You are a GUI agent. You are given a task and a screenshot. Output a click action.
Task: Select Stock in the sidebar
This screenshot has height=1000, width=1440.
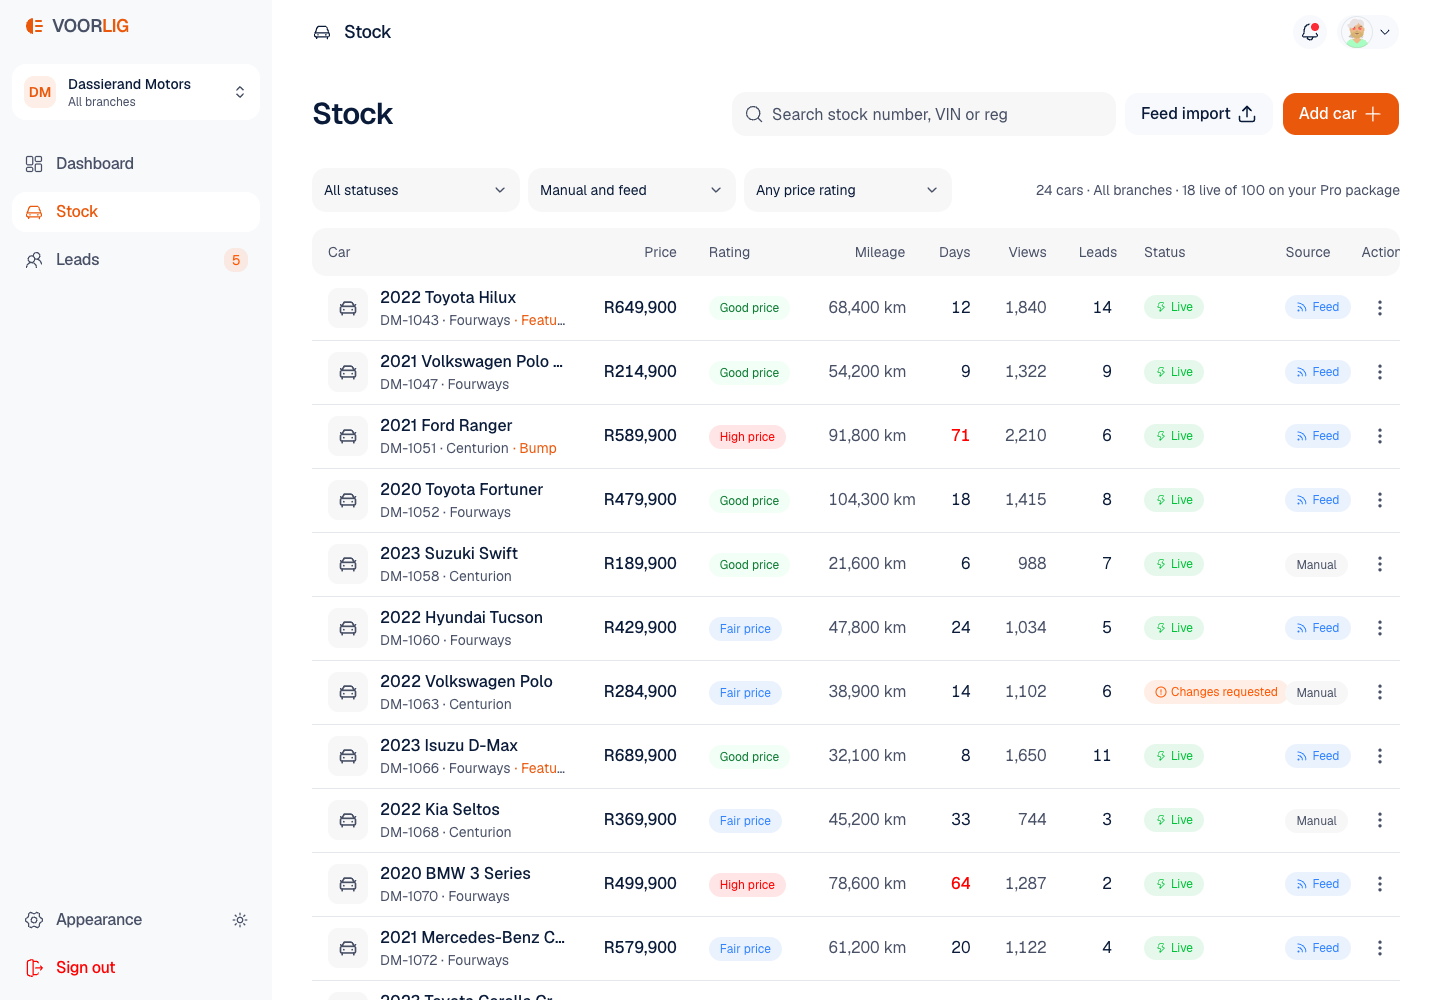(136, 212)
